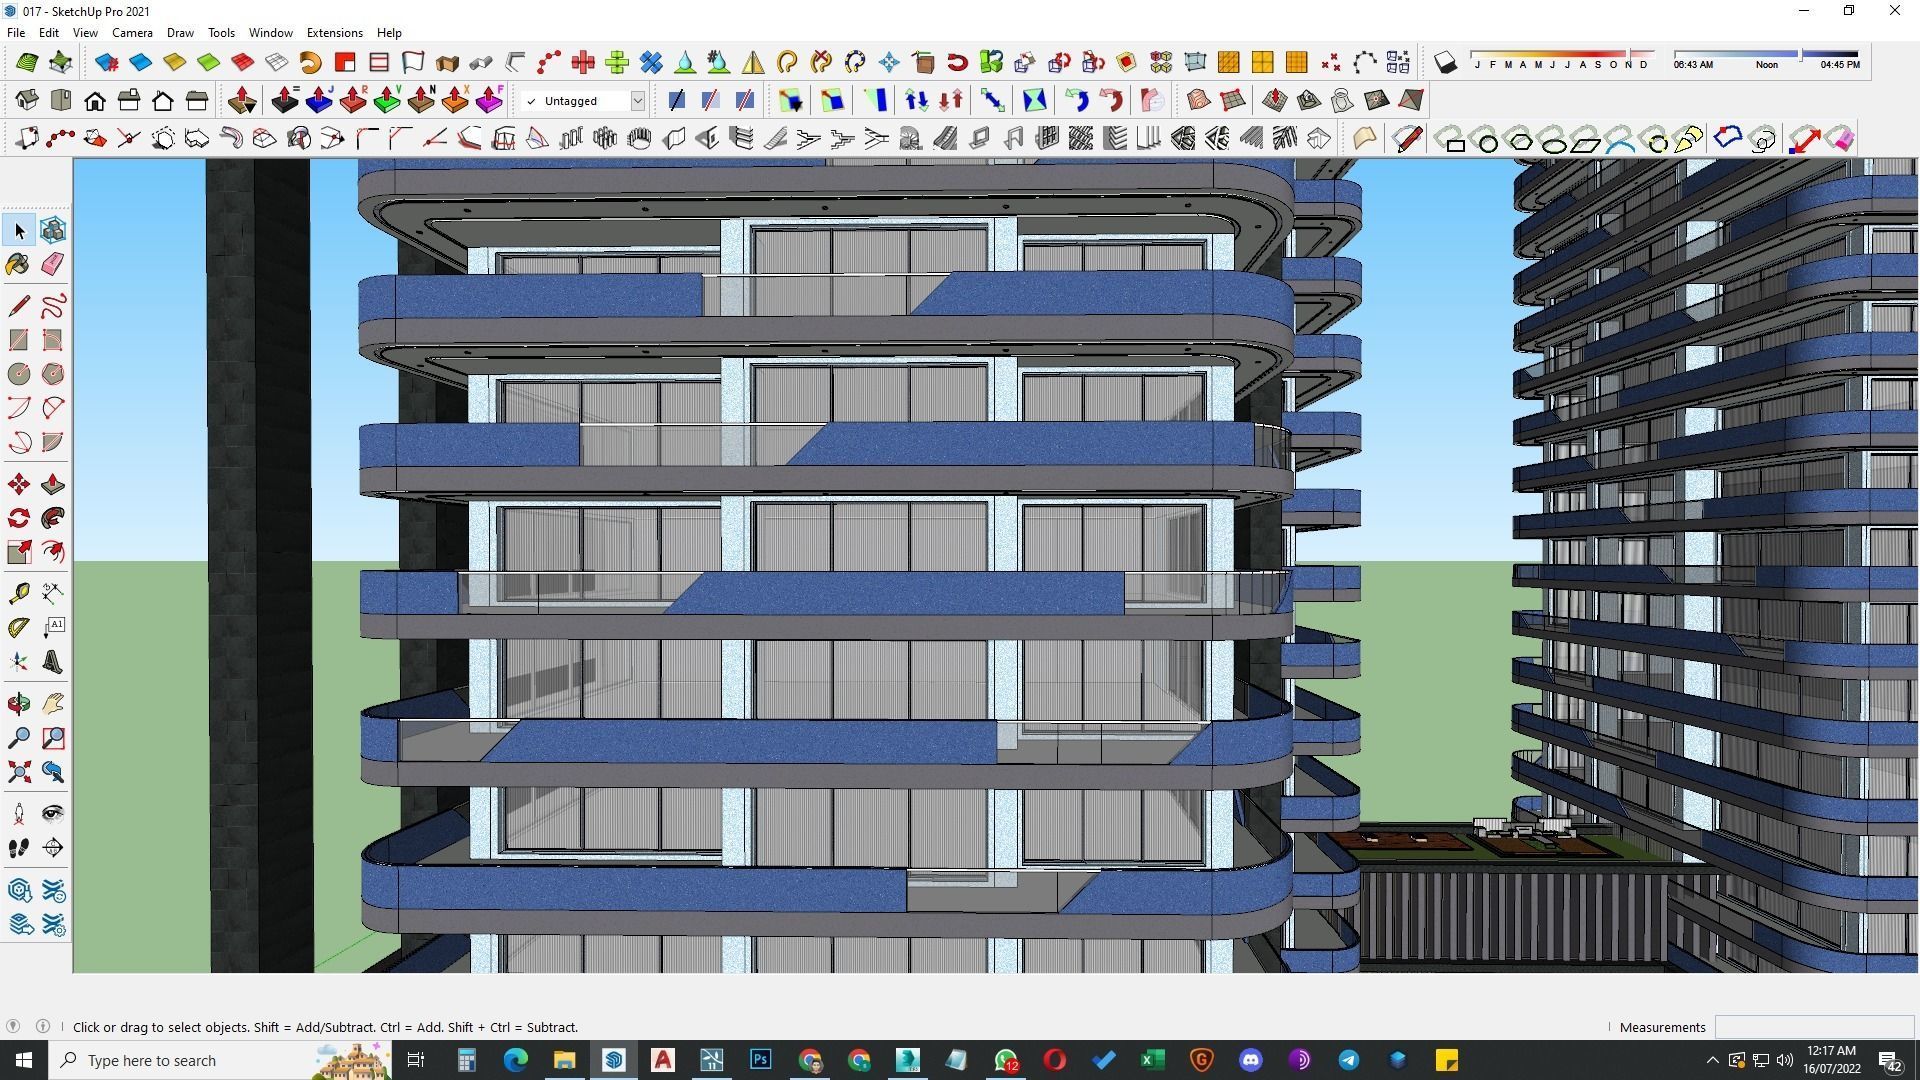Activate the Rotate tool
The image size is (1920, 1080).
point(19,518)
